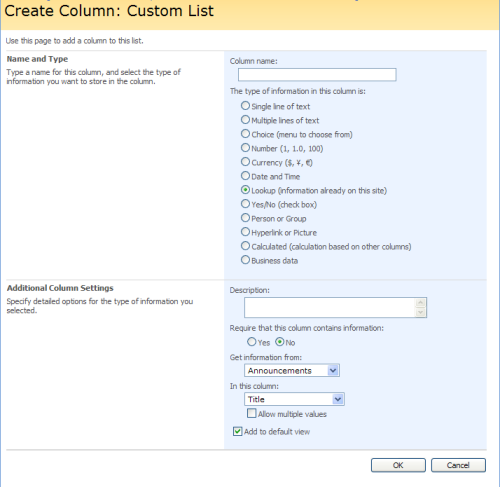Select the Currency radio option
This screenshot has width=500, height=487.
tap(245, 162)
